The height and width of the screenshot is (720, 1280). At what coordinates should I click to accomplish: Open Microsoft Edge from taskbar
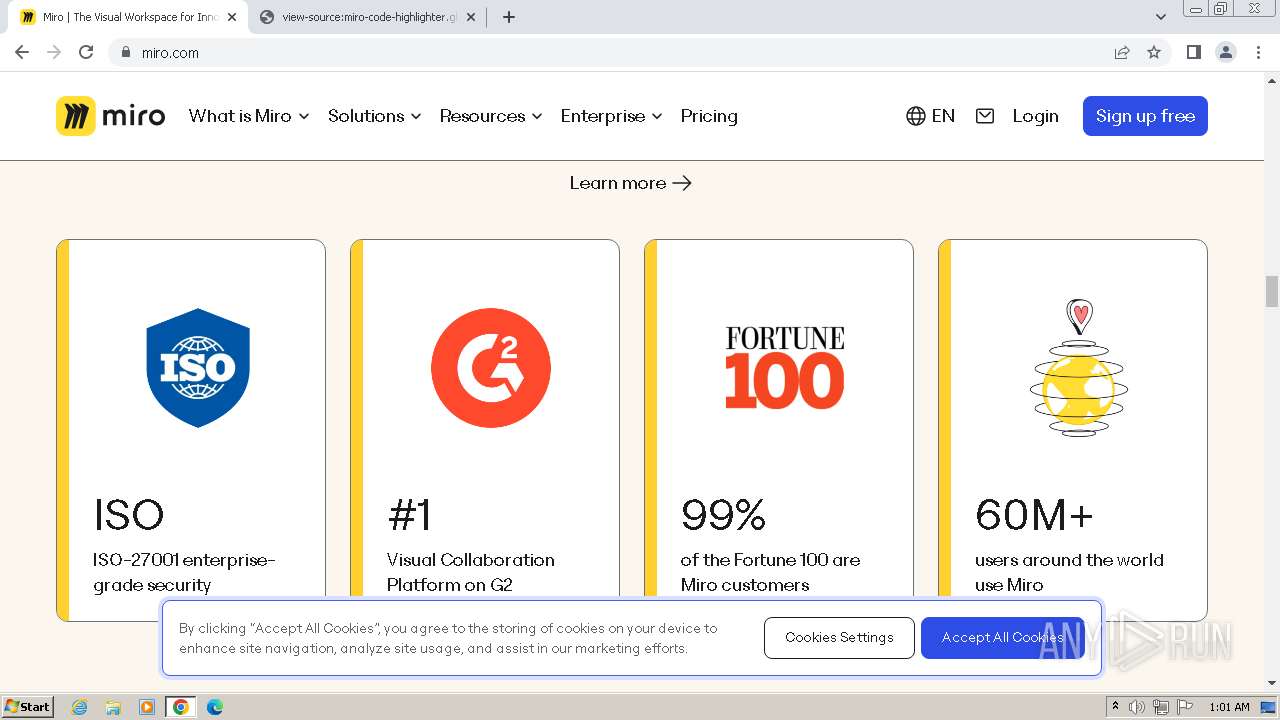(x=214, y=707)
